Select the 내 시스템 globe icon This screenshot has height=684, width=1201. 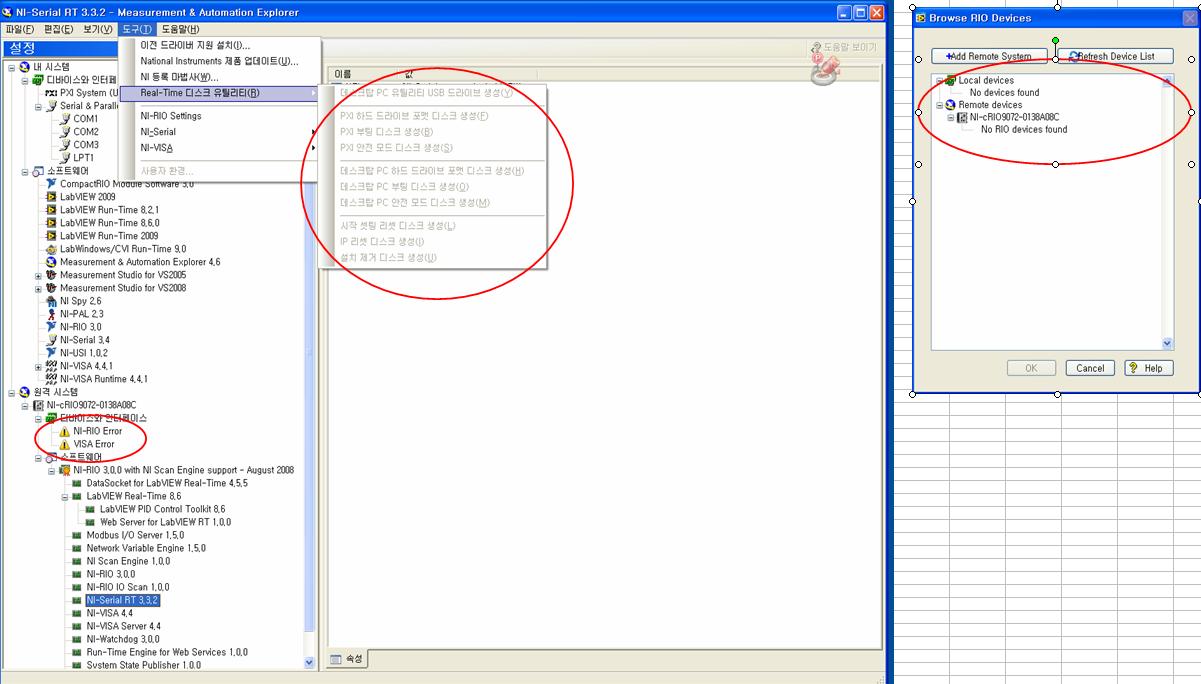(x=24, y=67)
